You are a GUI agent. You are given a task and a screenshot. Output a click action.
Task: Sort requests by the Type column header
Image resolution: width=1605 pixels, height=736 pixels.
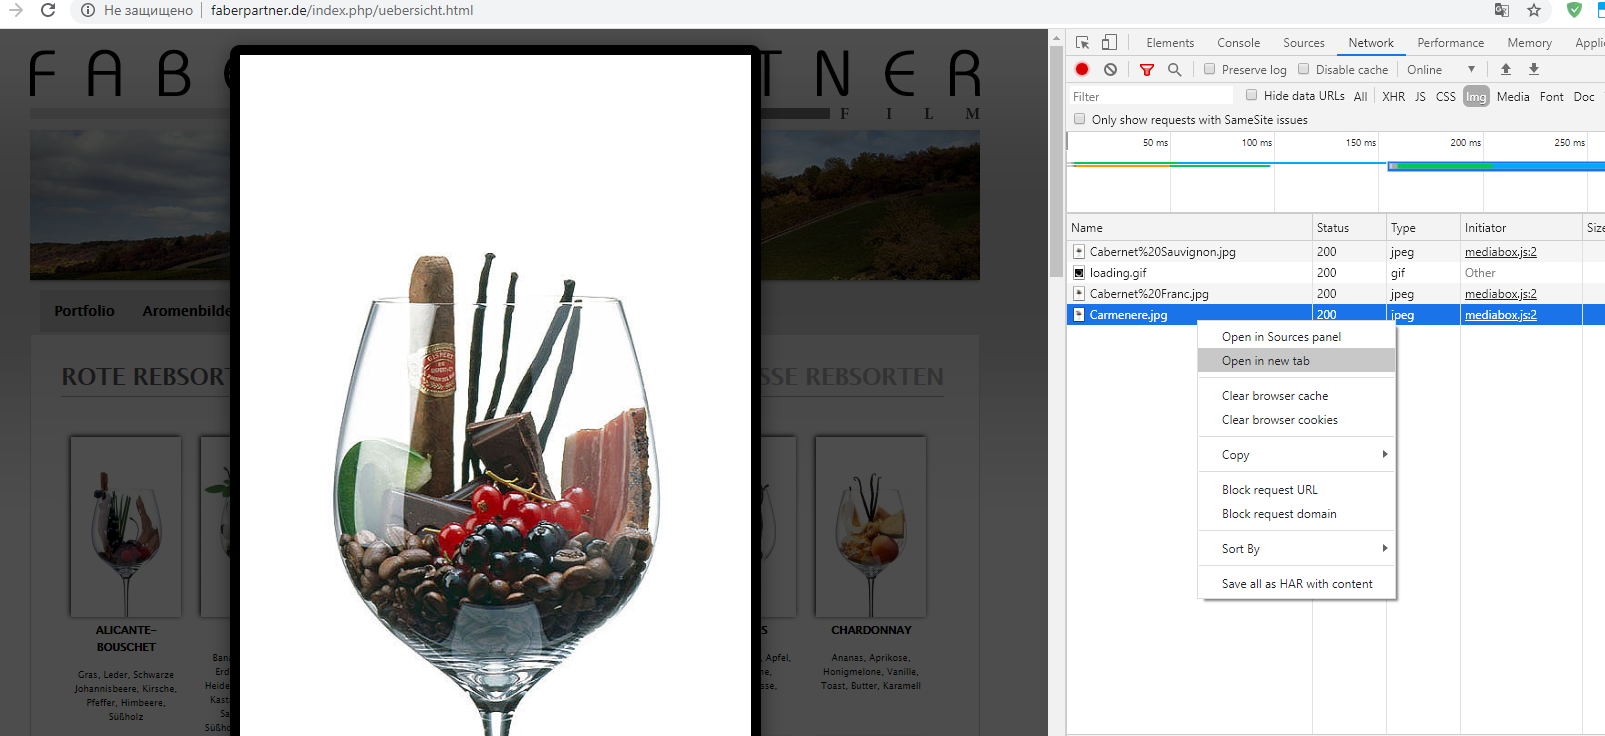point(1423,228)
